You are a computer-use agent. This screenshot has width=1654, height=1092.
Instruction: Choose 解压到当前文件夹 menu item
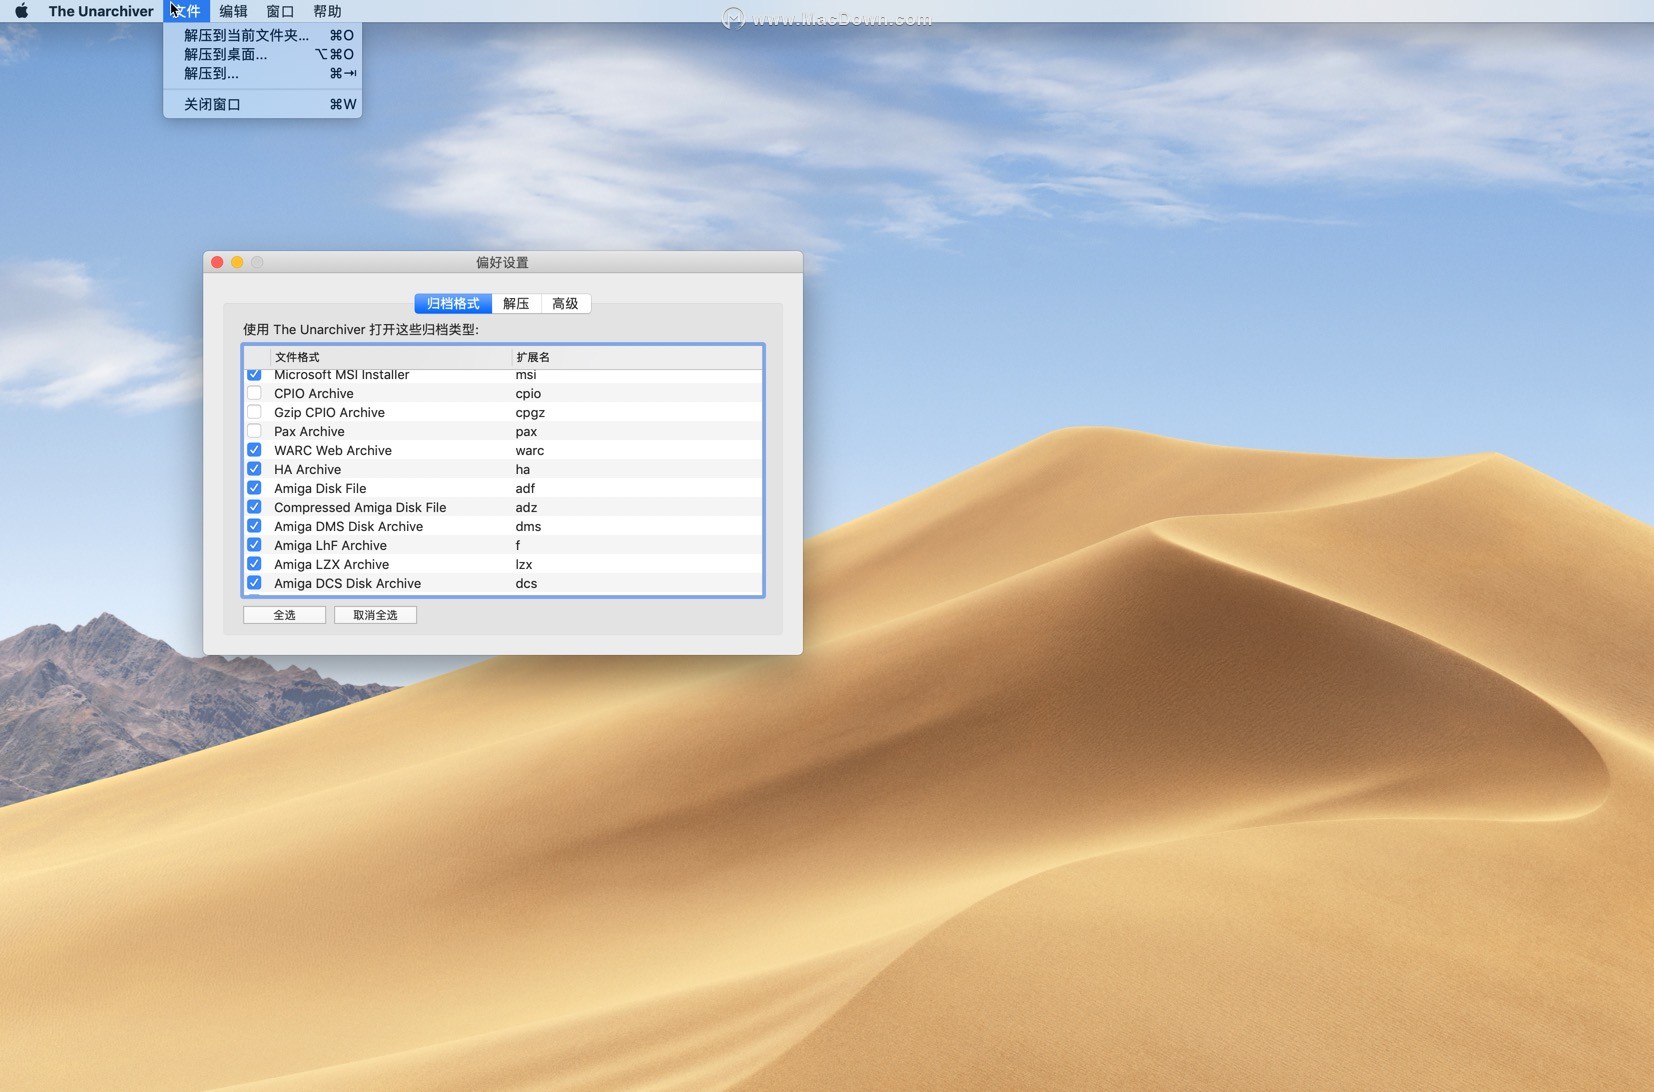point(246,35)
